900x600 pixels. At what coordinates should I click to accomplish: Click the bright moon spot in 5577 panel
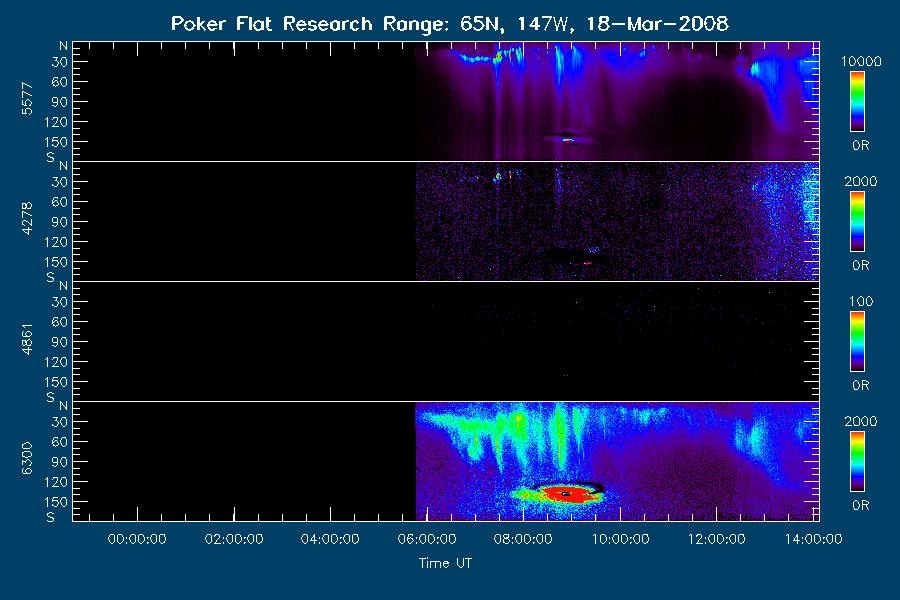[x=568, y=140]
